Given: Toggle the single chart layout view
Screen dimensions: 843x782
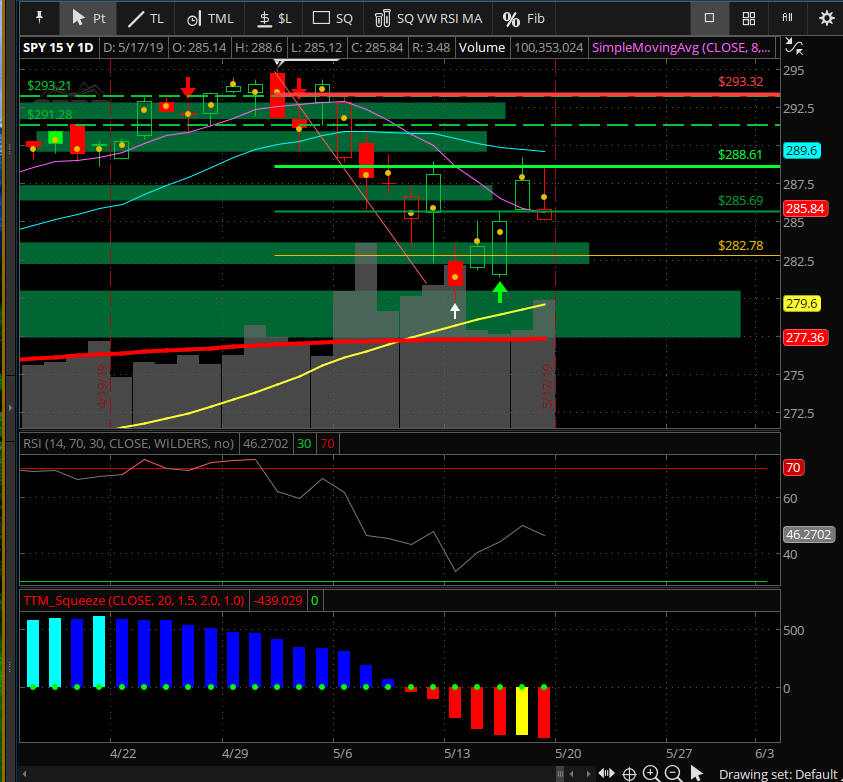Looking at the screenshot, I should click(x=709, y=18).
